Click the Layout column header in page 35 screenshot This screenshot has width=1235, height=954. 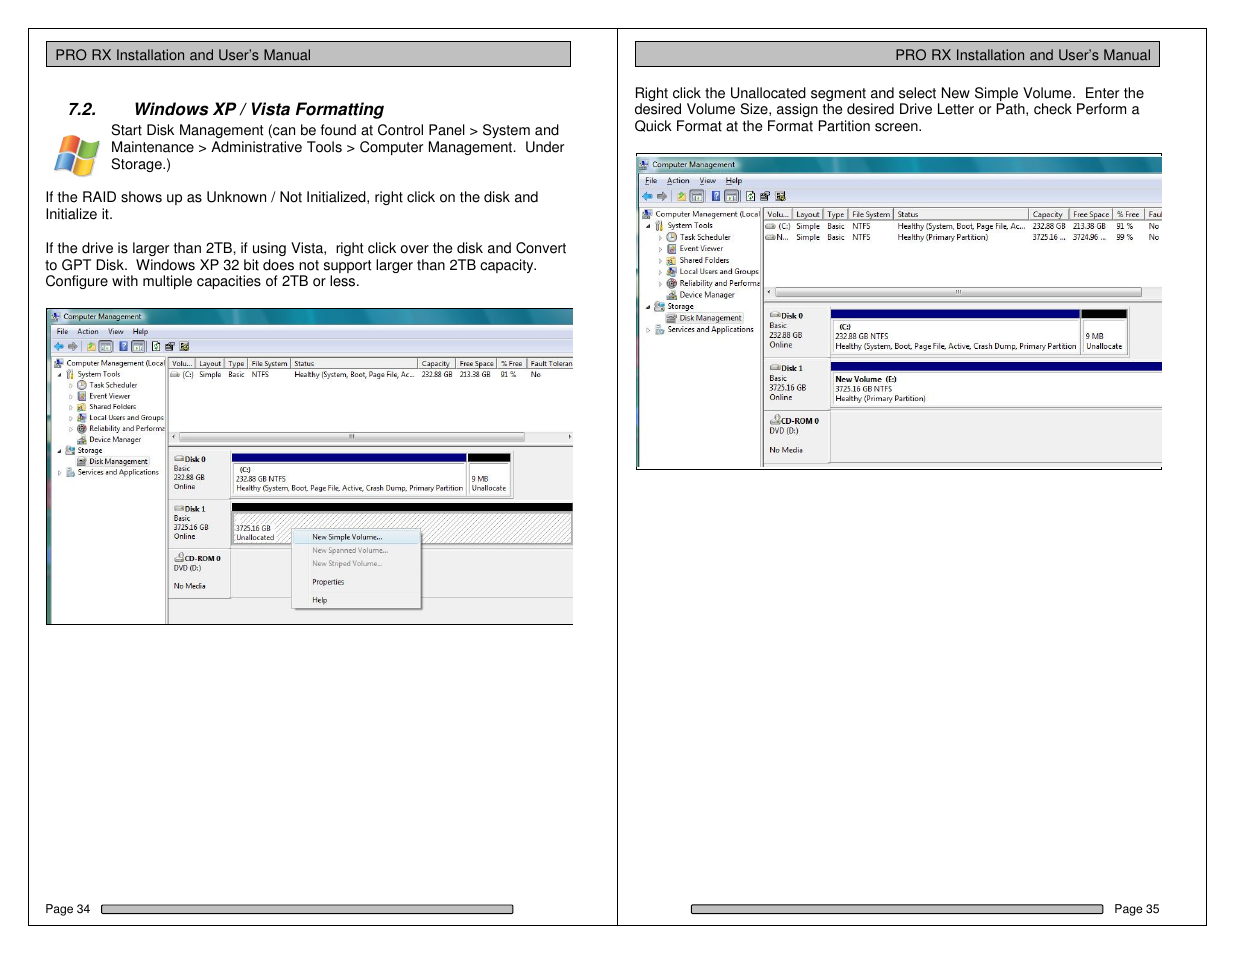point(808,214)
